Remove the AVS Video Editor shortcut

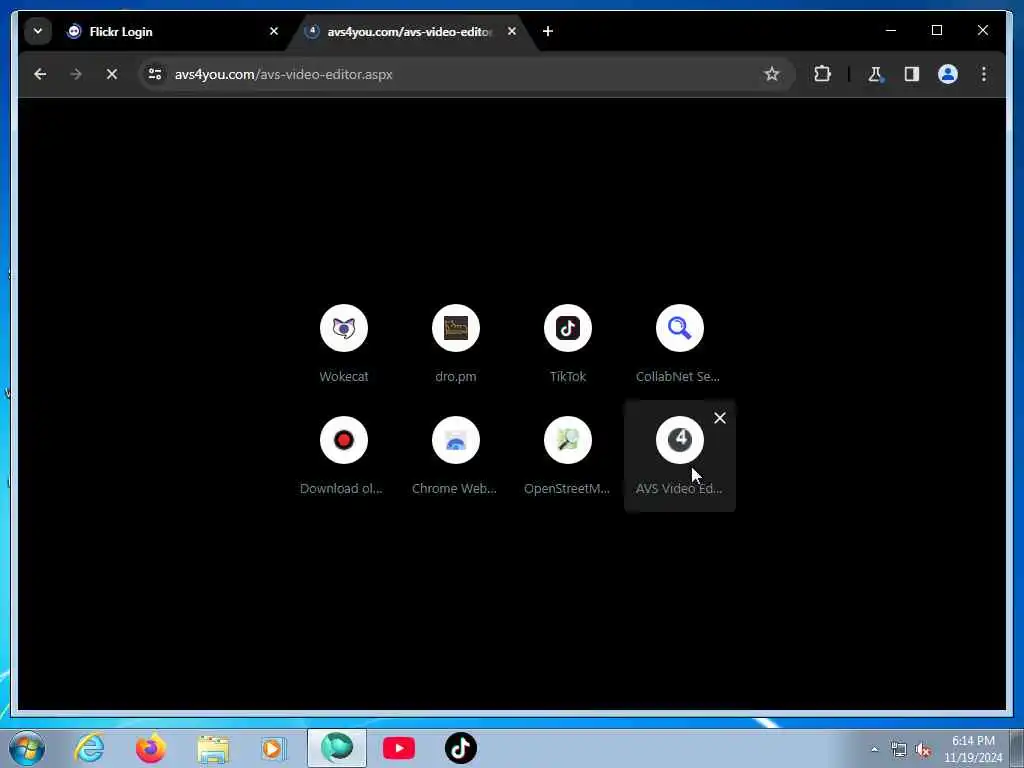tap(720, 418)
